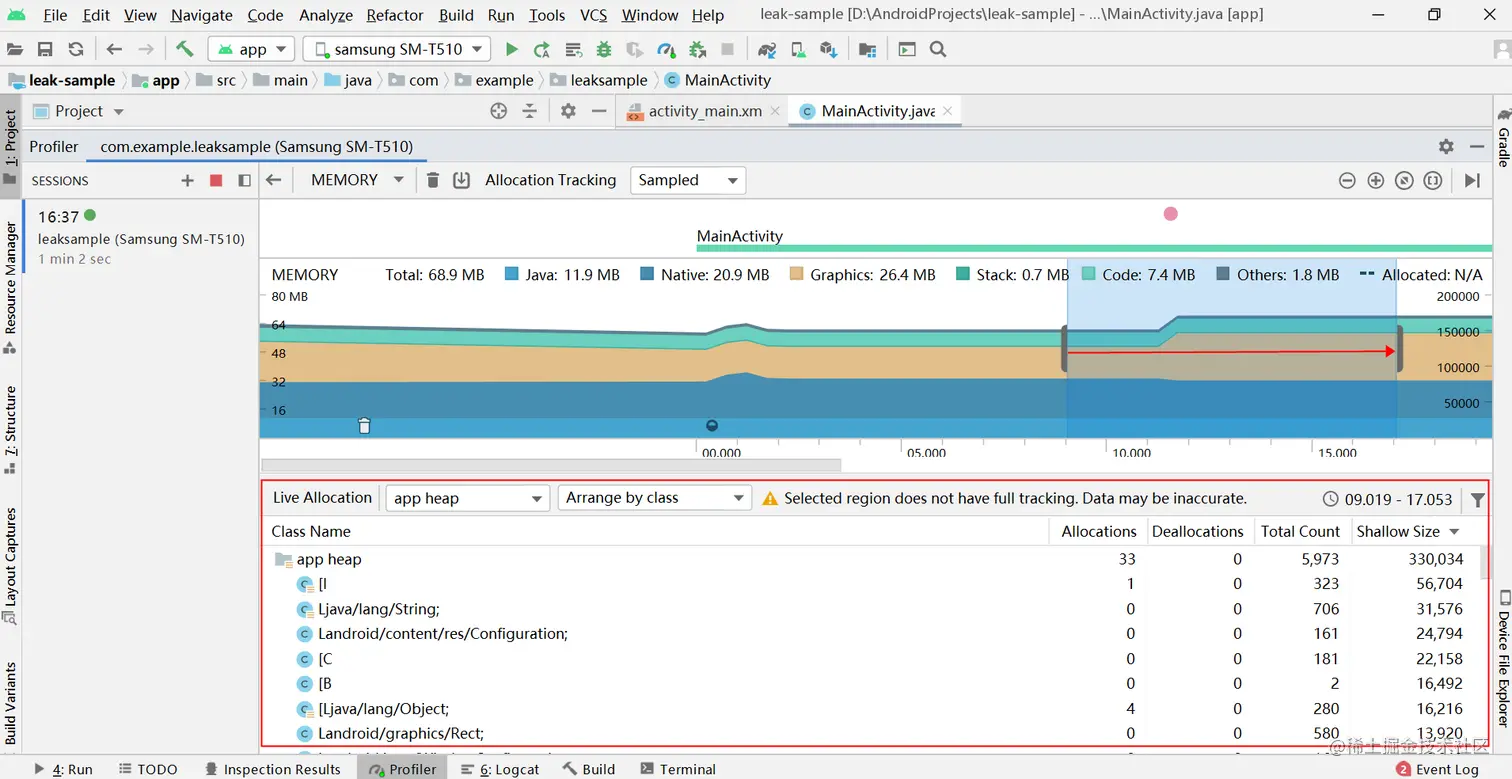Viewport: 1512px width, 779px height.
Task: Toggle the Device File Explorer panel
Action: pyautogui.click(x=1503, y=658)
